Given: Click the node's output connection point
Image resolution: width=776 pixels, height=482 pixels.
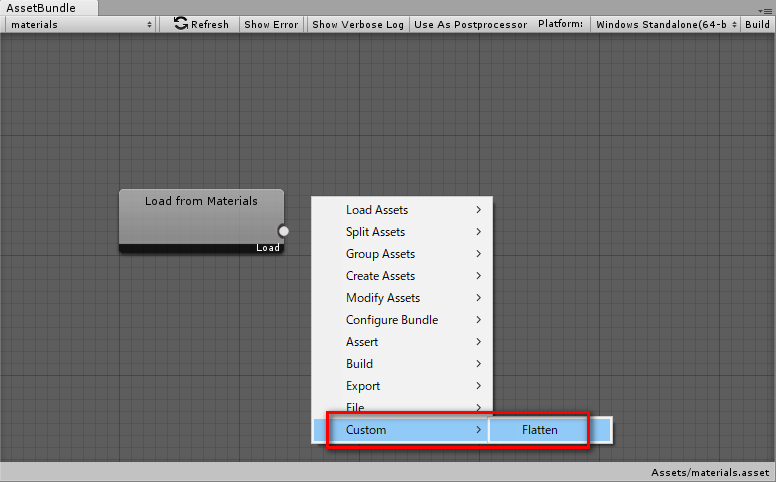Looking at the screenshot, I should pos(284,231).
